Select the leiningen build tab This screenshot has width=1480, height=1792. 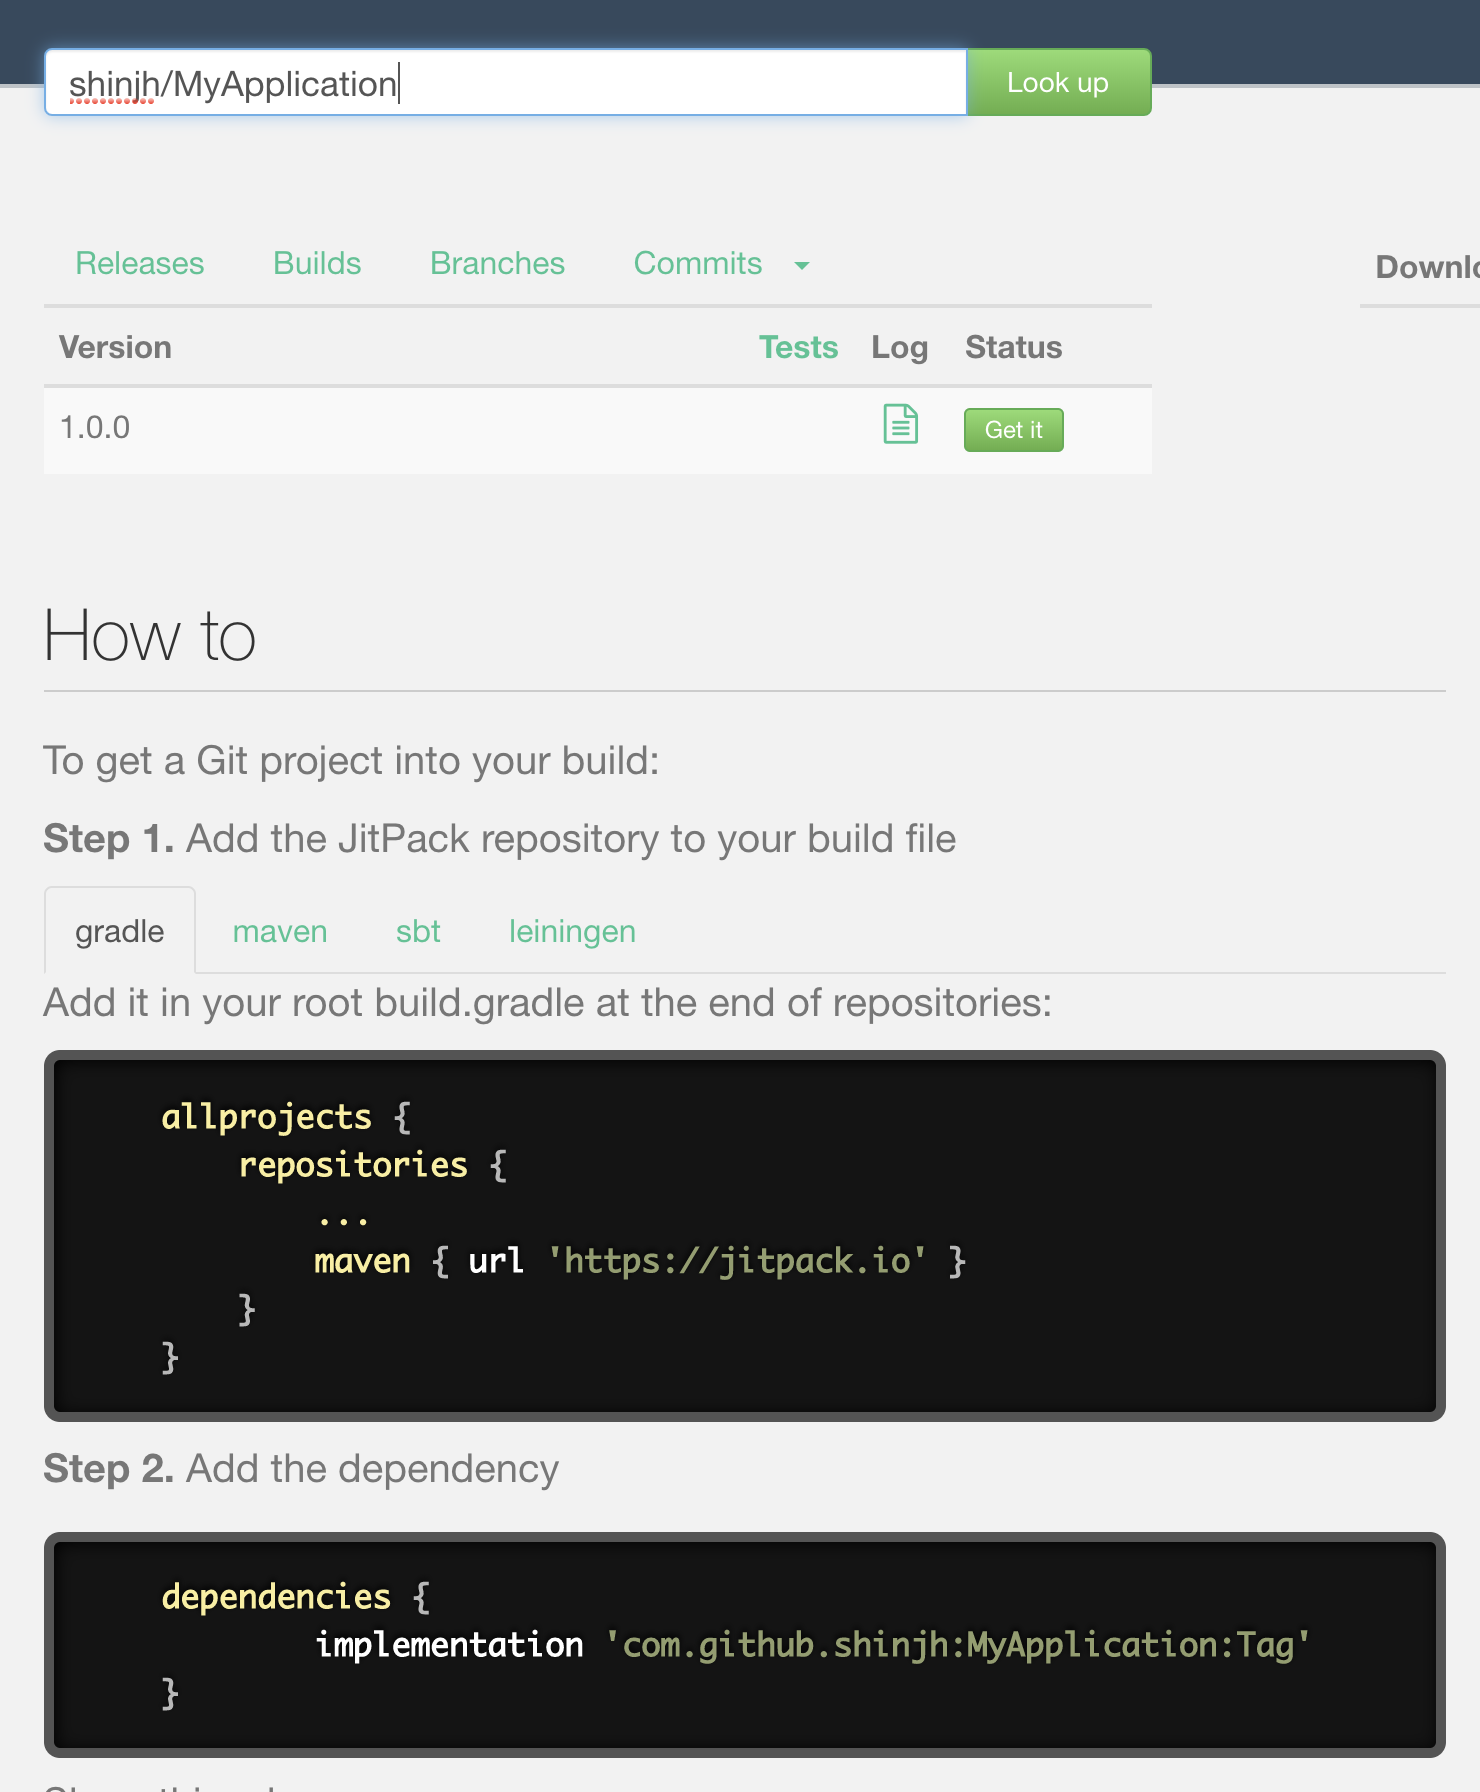pyautogui.click(x=572, y=931)
